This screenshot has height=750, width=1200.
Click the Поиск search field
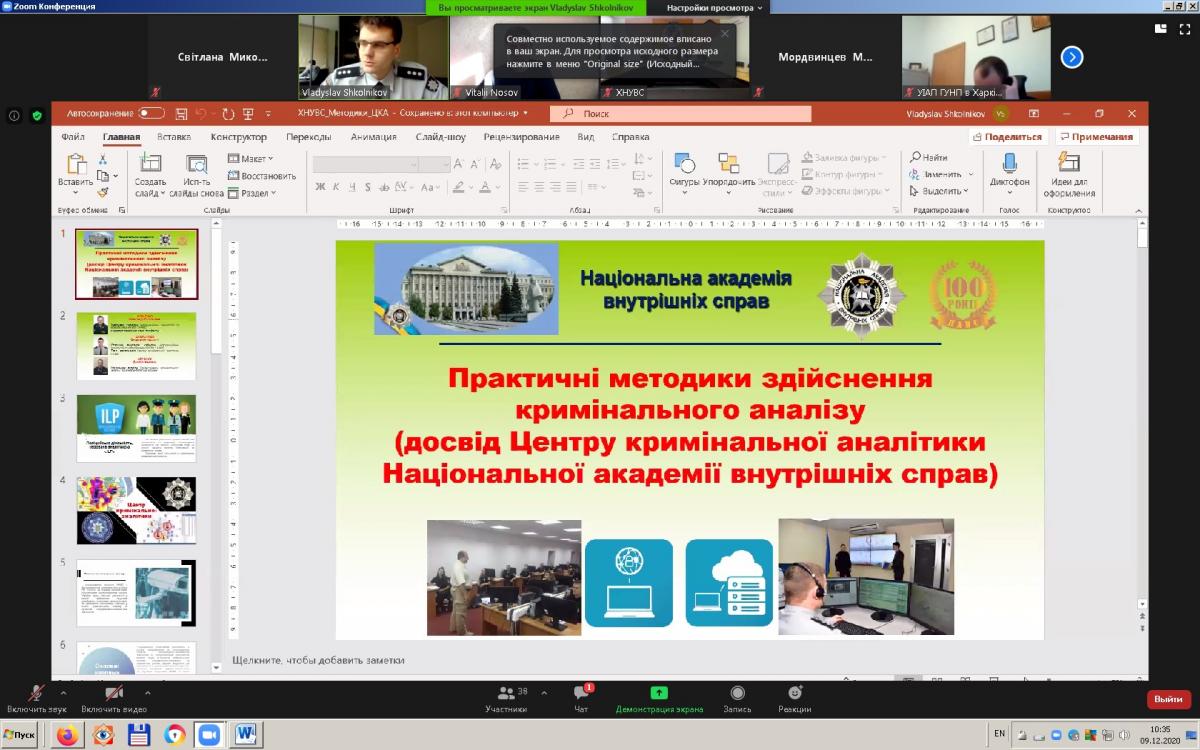pos(680,113)
